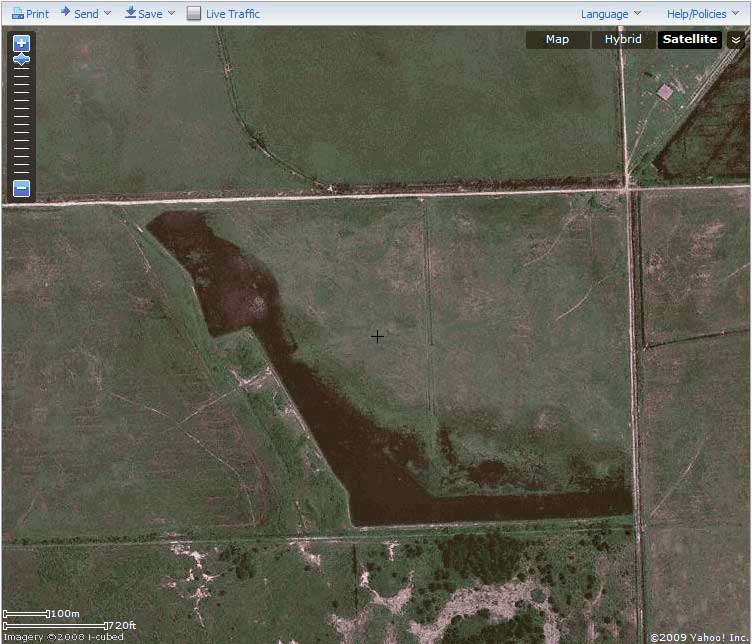The width and height of the screenshot is (752, 644).
Task: Click the 720ft scale bar
Action: [55, 625]
